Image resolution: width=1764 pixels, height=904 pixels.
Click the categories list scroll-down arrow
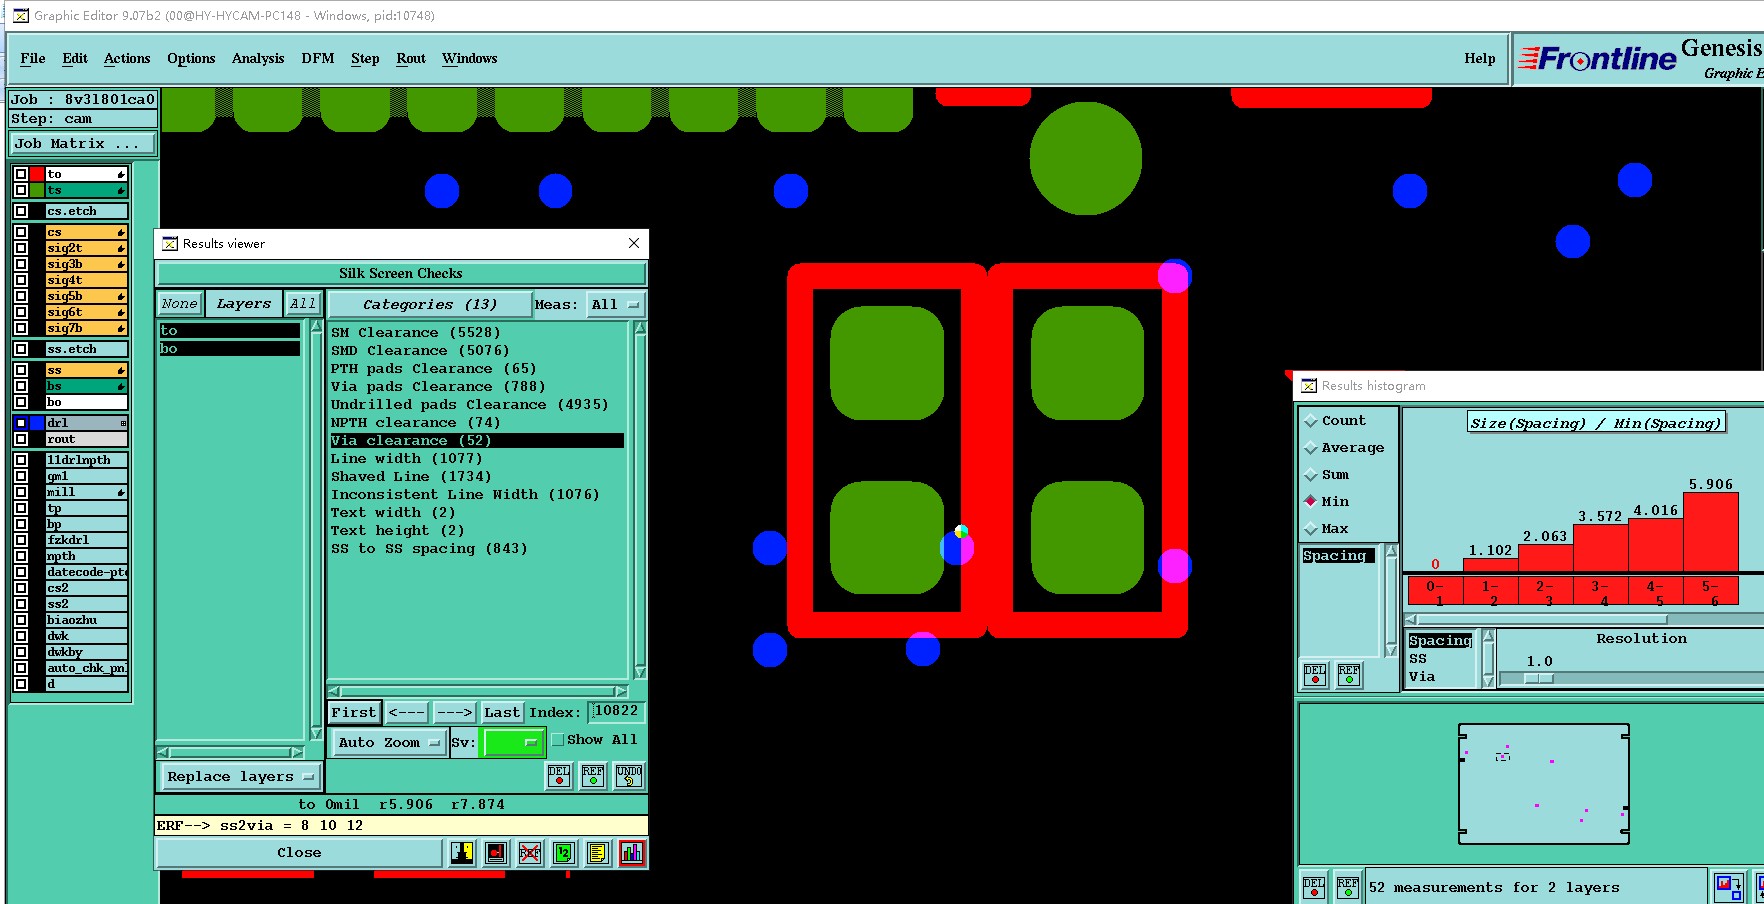coord(640,672)
